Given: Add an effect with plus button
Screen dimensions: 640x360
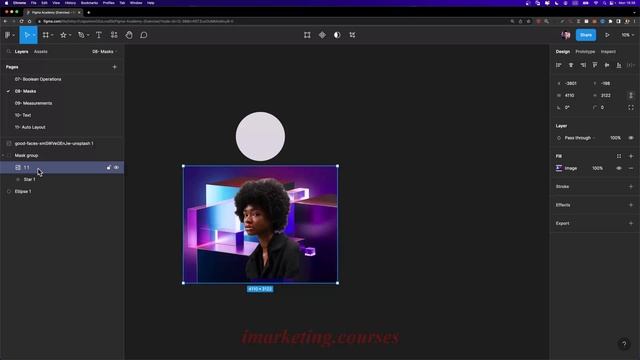Looking at the screenshot, I should click(x=631, y=205).
